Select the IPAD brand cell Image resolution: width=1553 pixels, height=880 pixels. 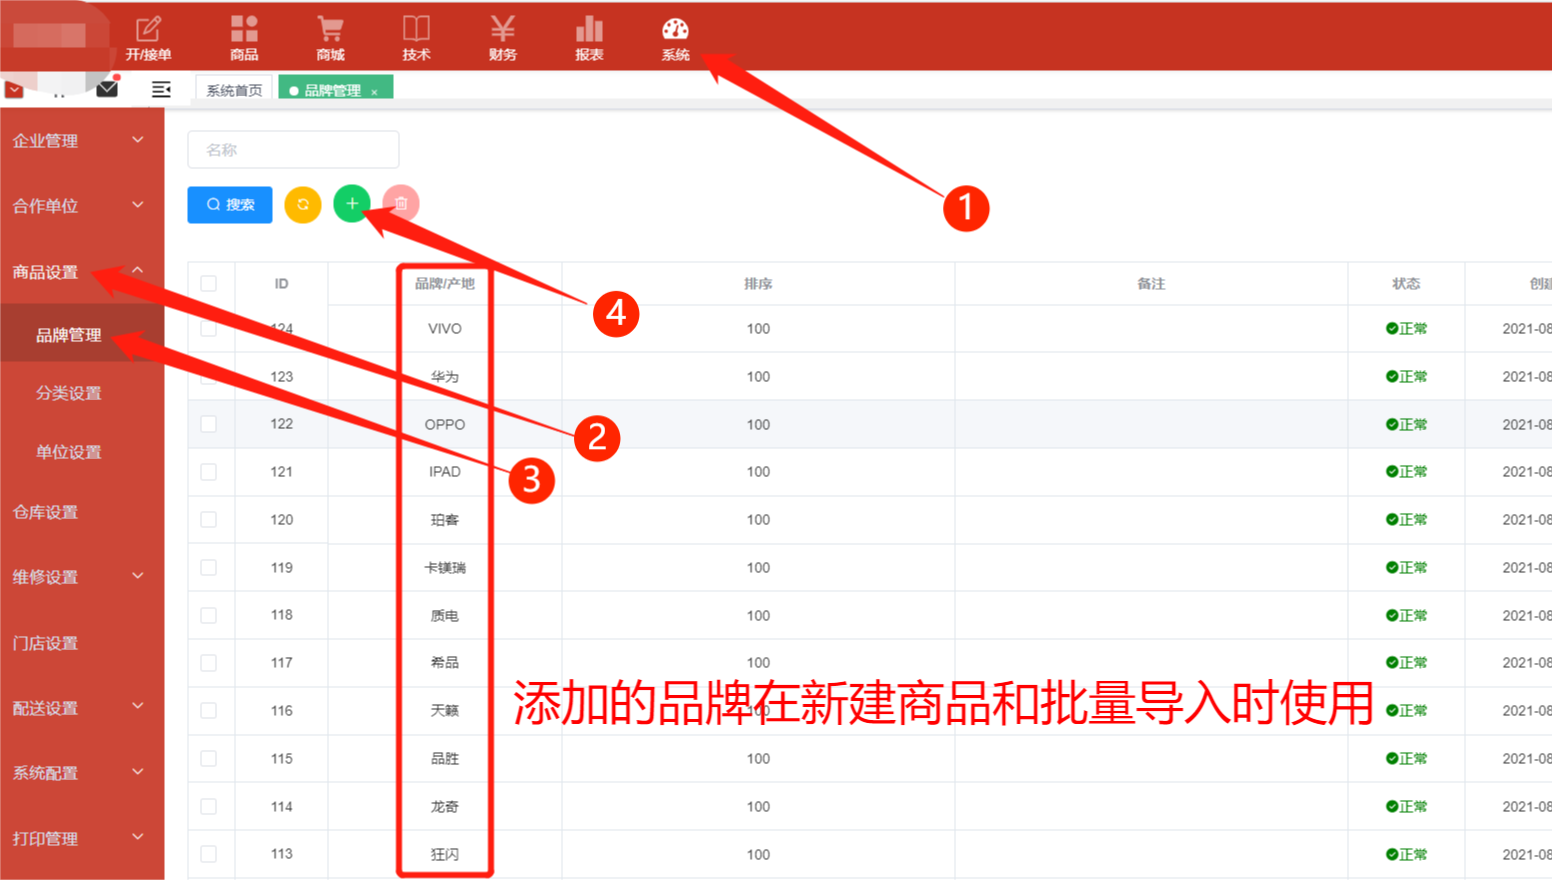pyautogui.click(x=445, y=472)
